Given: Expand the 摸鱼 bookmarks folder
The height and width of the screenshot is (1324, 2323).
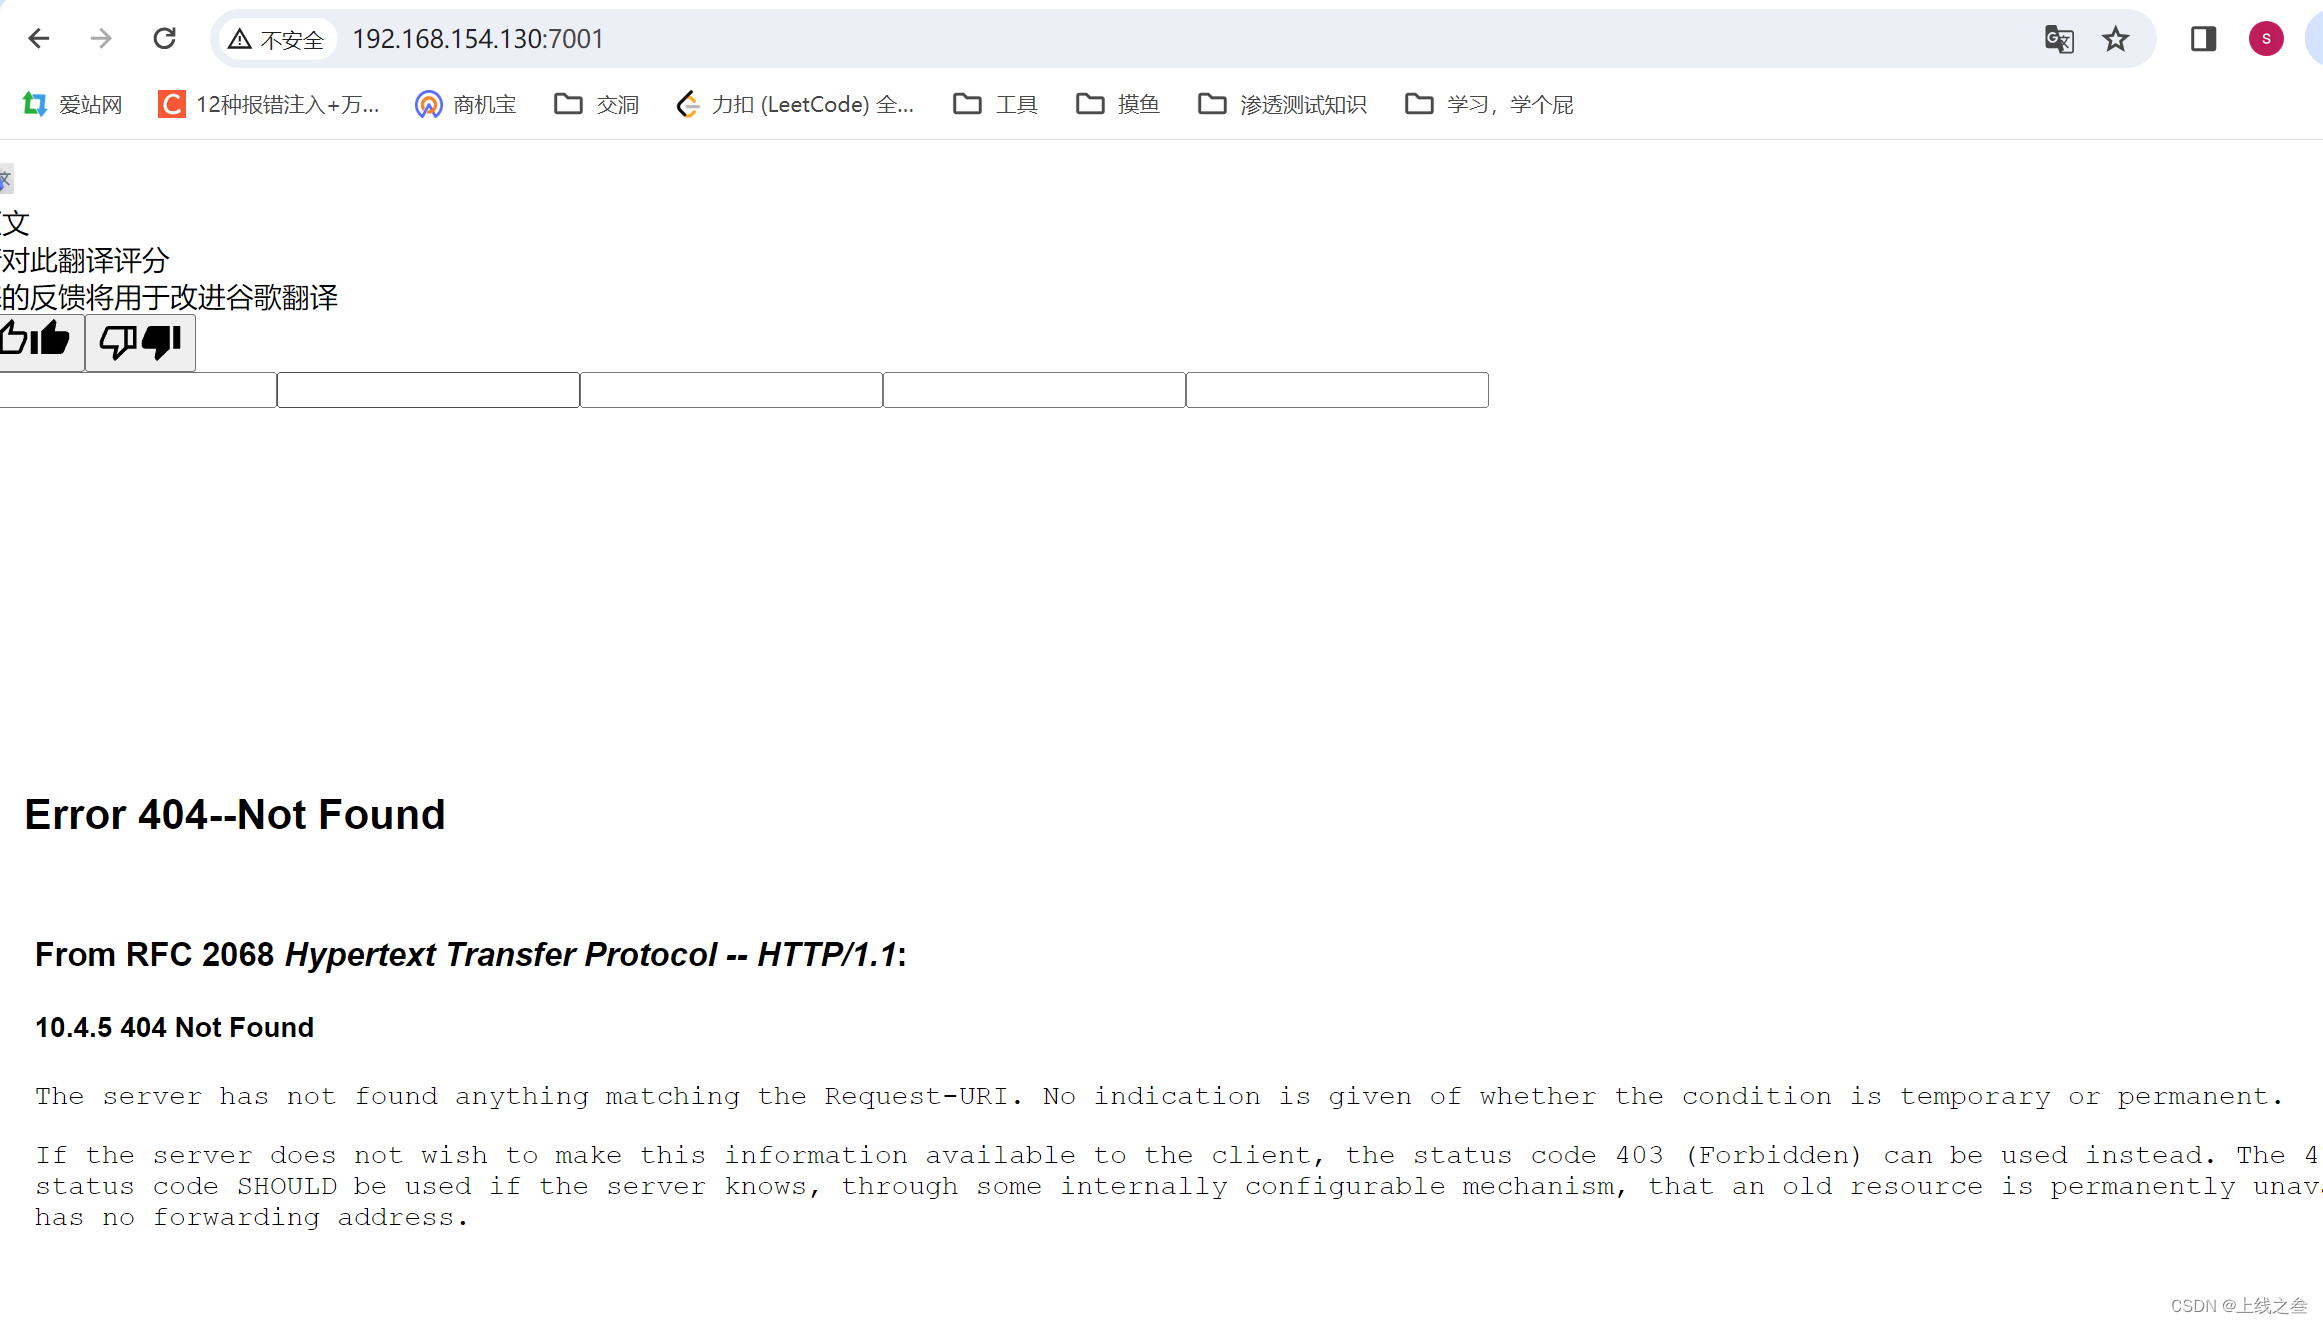Looking at the screenshot, I should coord(1118,104).
